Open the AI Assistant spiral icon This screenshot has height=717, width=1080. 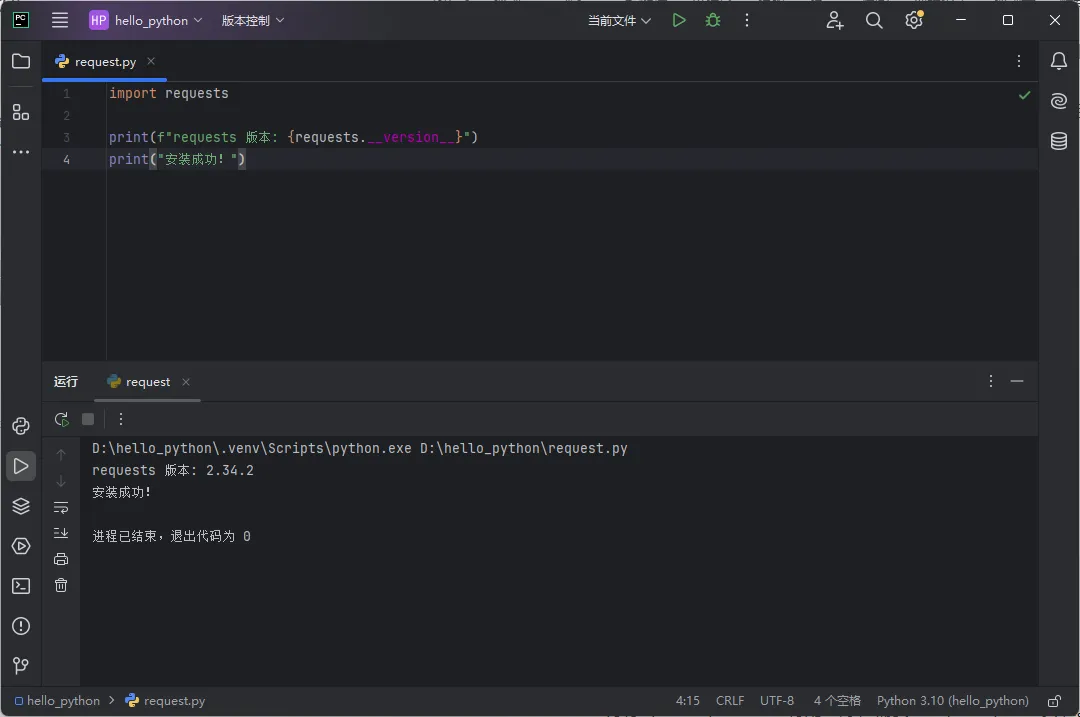tap(1059, 101)
